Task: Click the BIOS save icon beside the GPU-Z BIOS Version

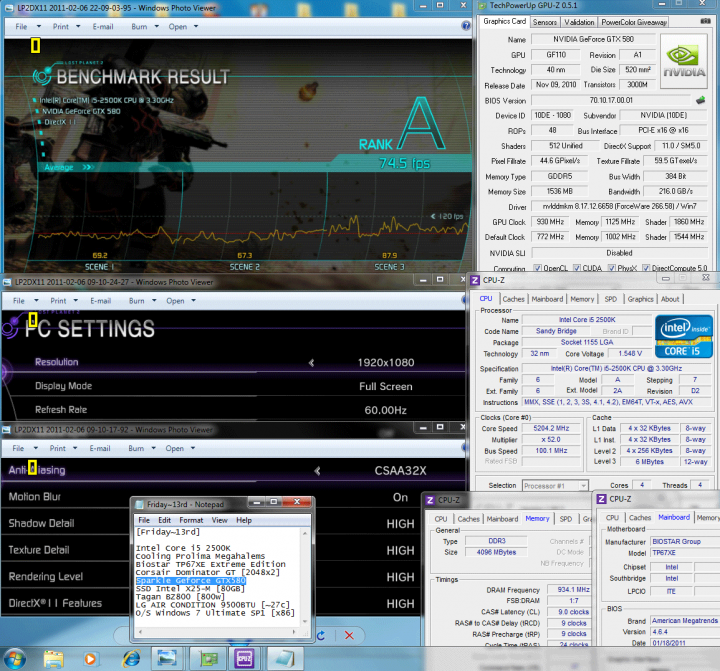Action: [700, 100]
